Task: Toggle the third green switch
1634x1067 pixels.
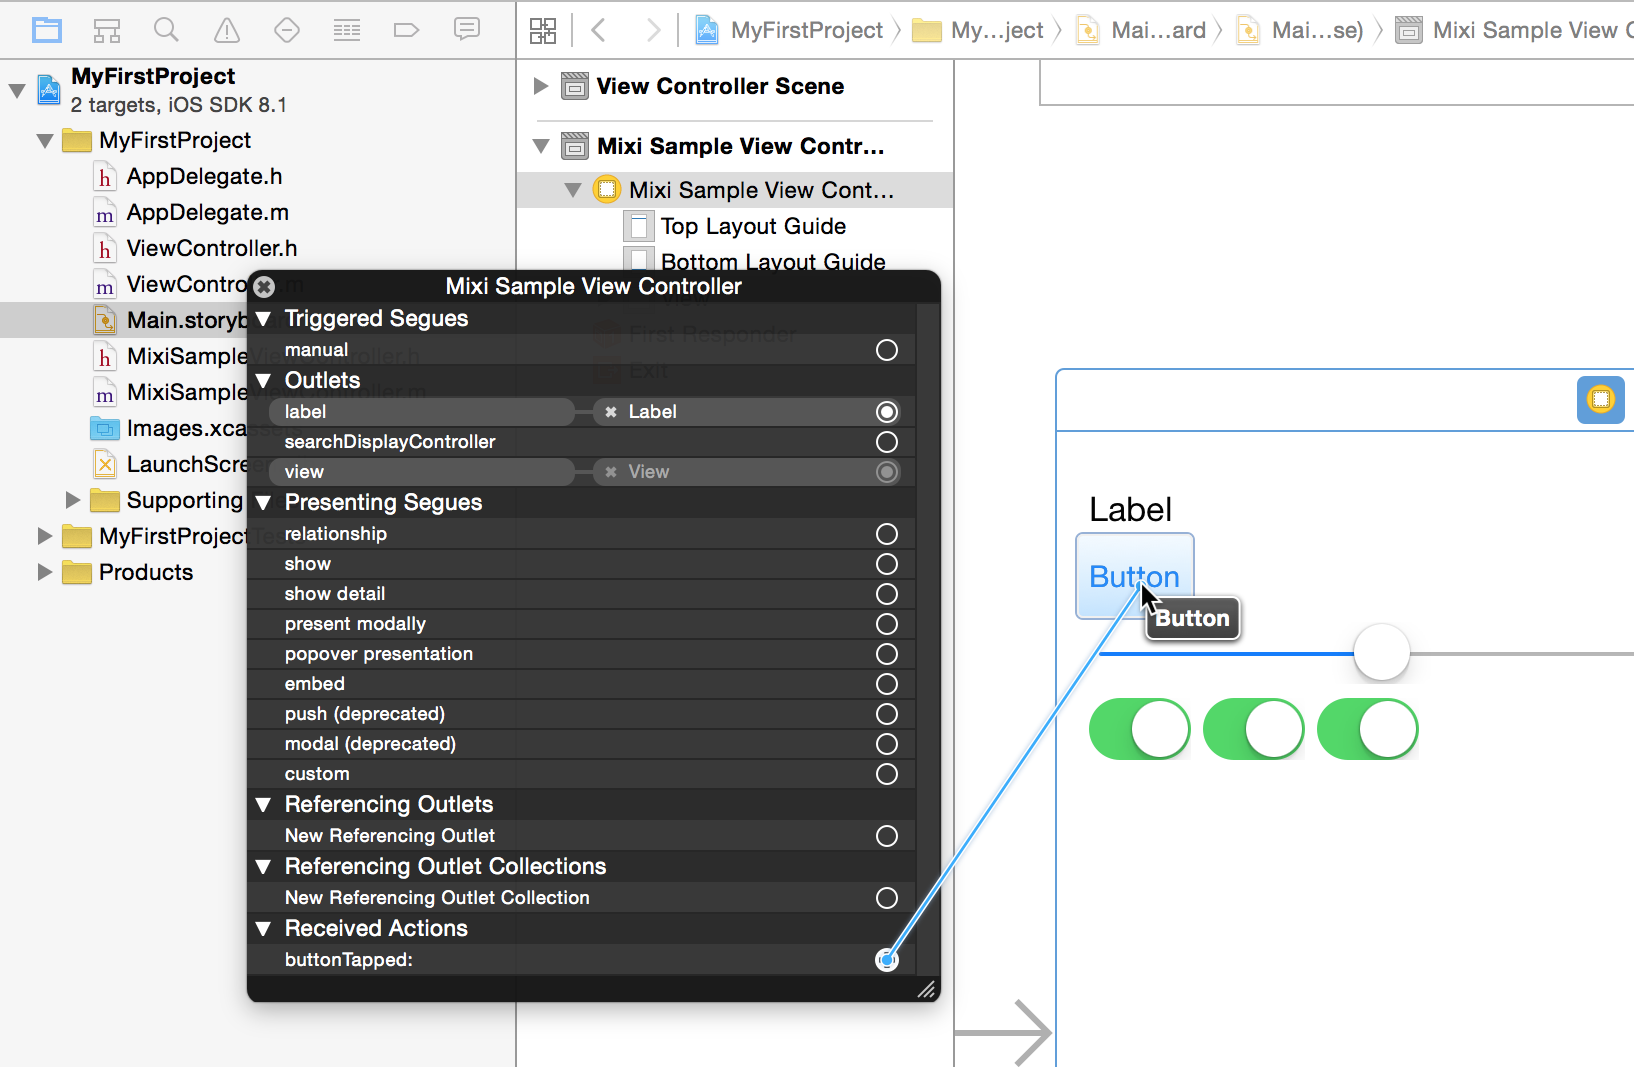Action: pyautogui.click(x=1368, y=729)
